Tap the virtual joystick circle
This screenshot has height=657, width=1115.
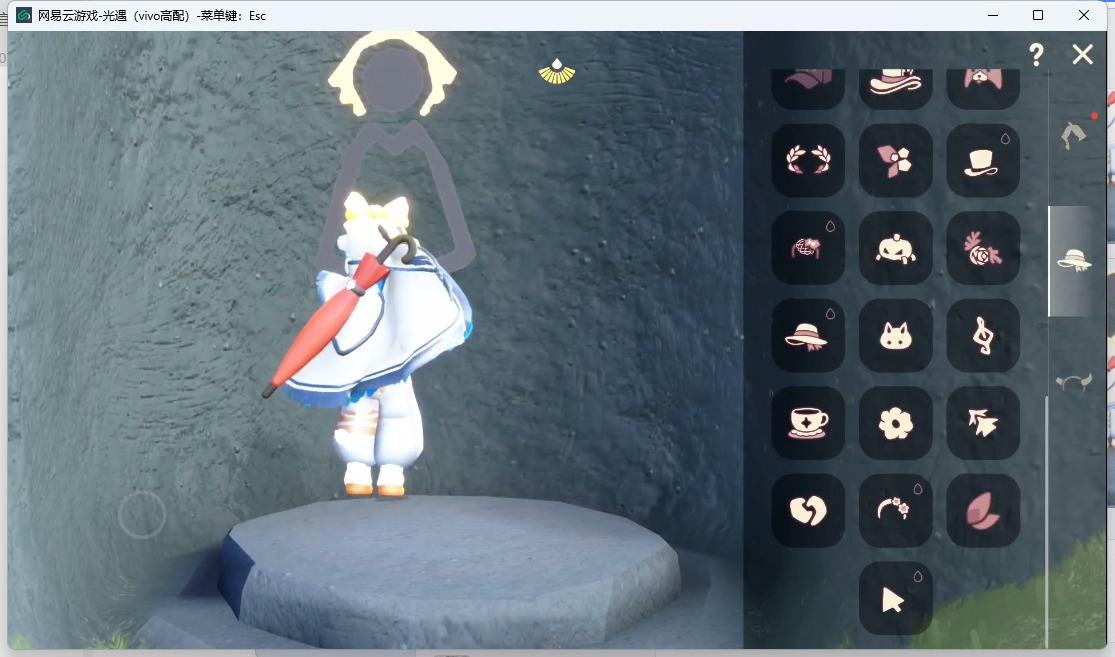click(x=142, y=514)
